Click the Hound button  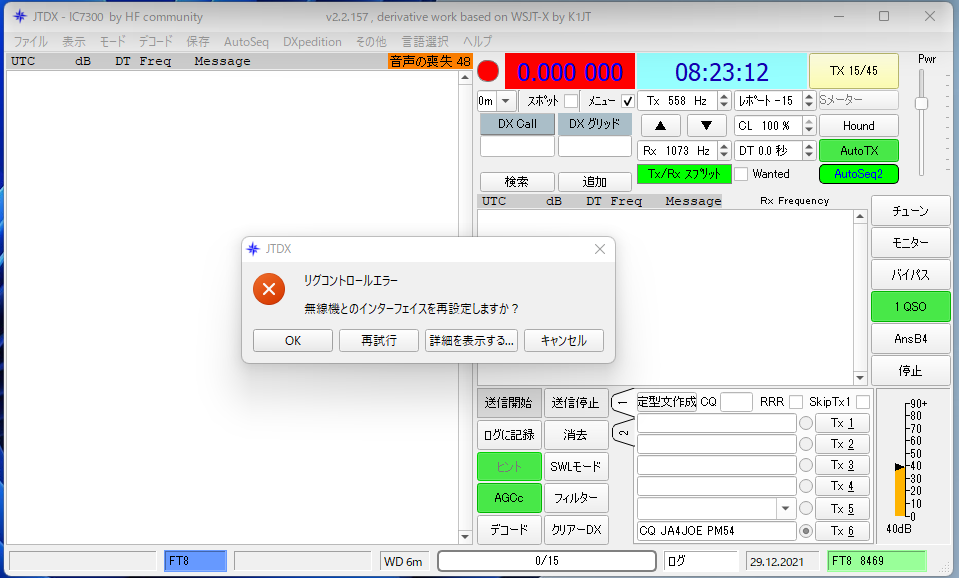tap(859, 126)
